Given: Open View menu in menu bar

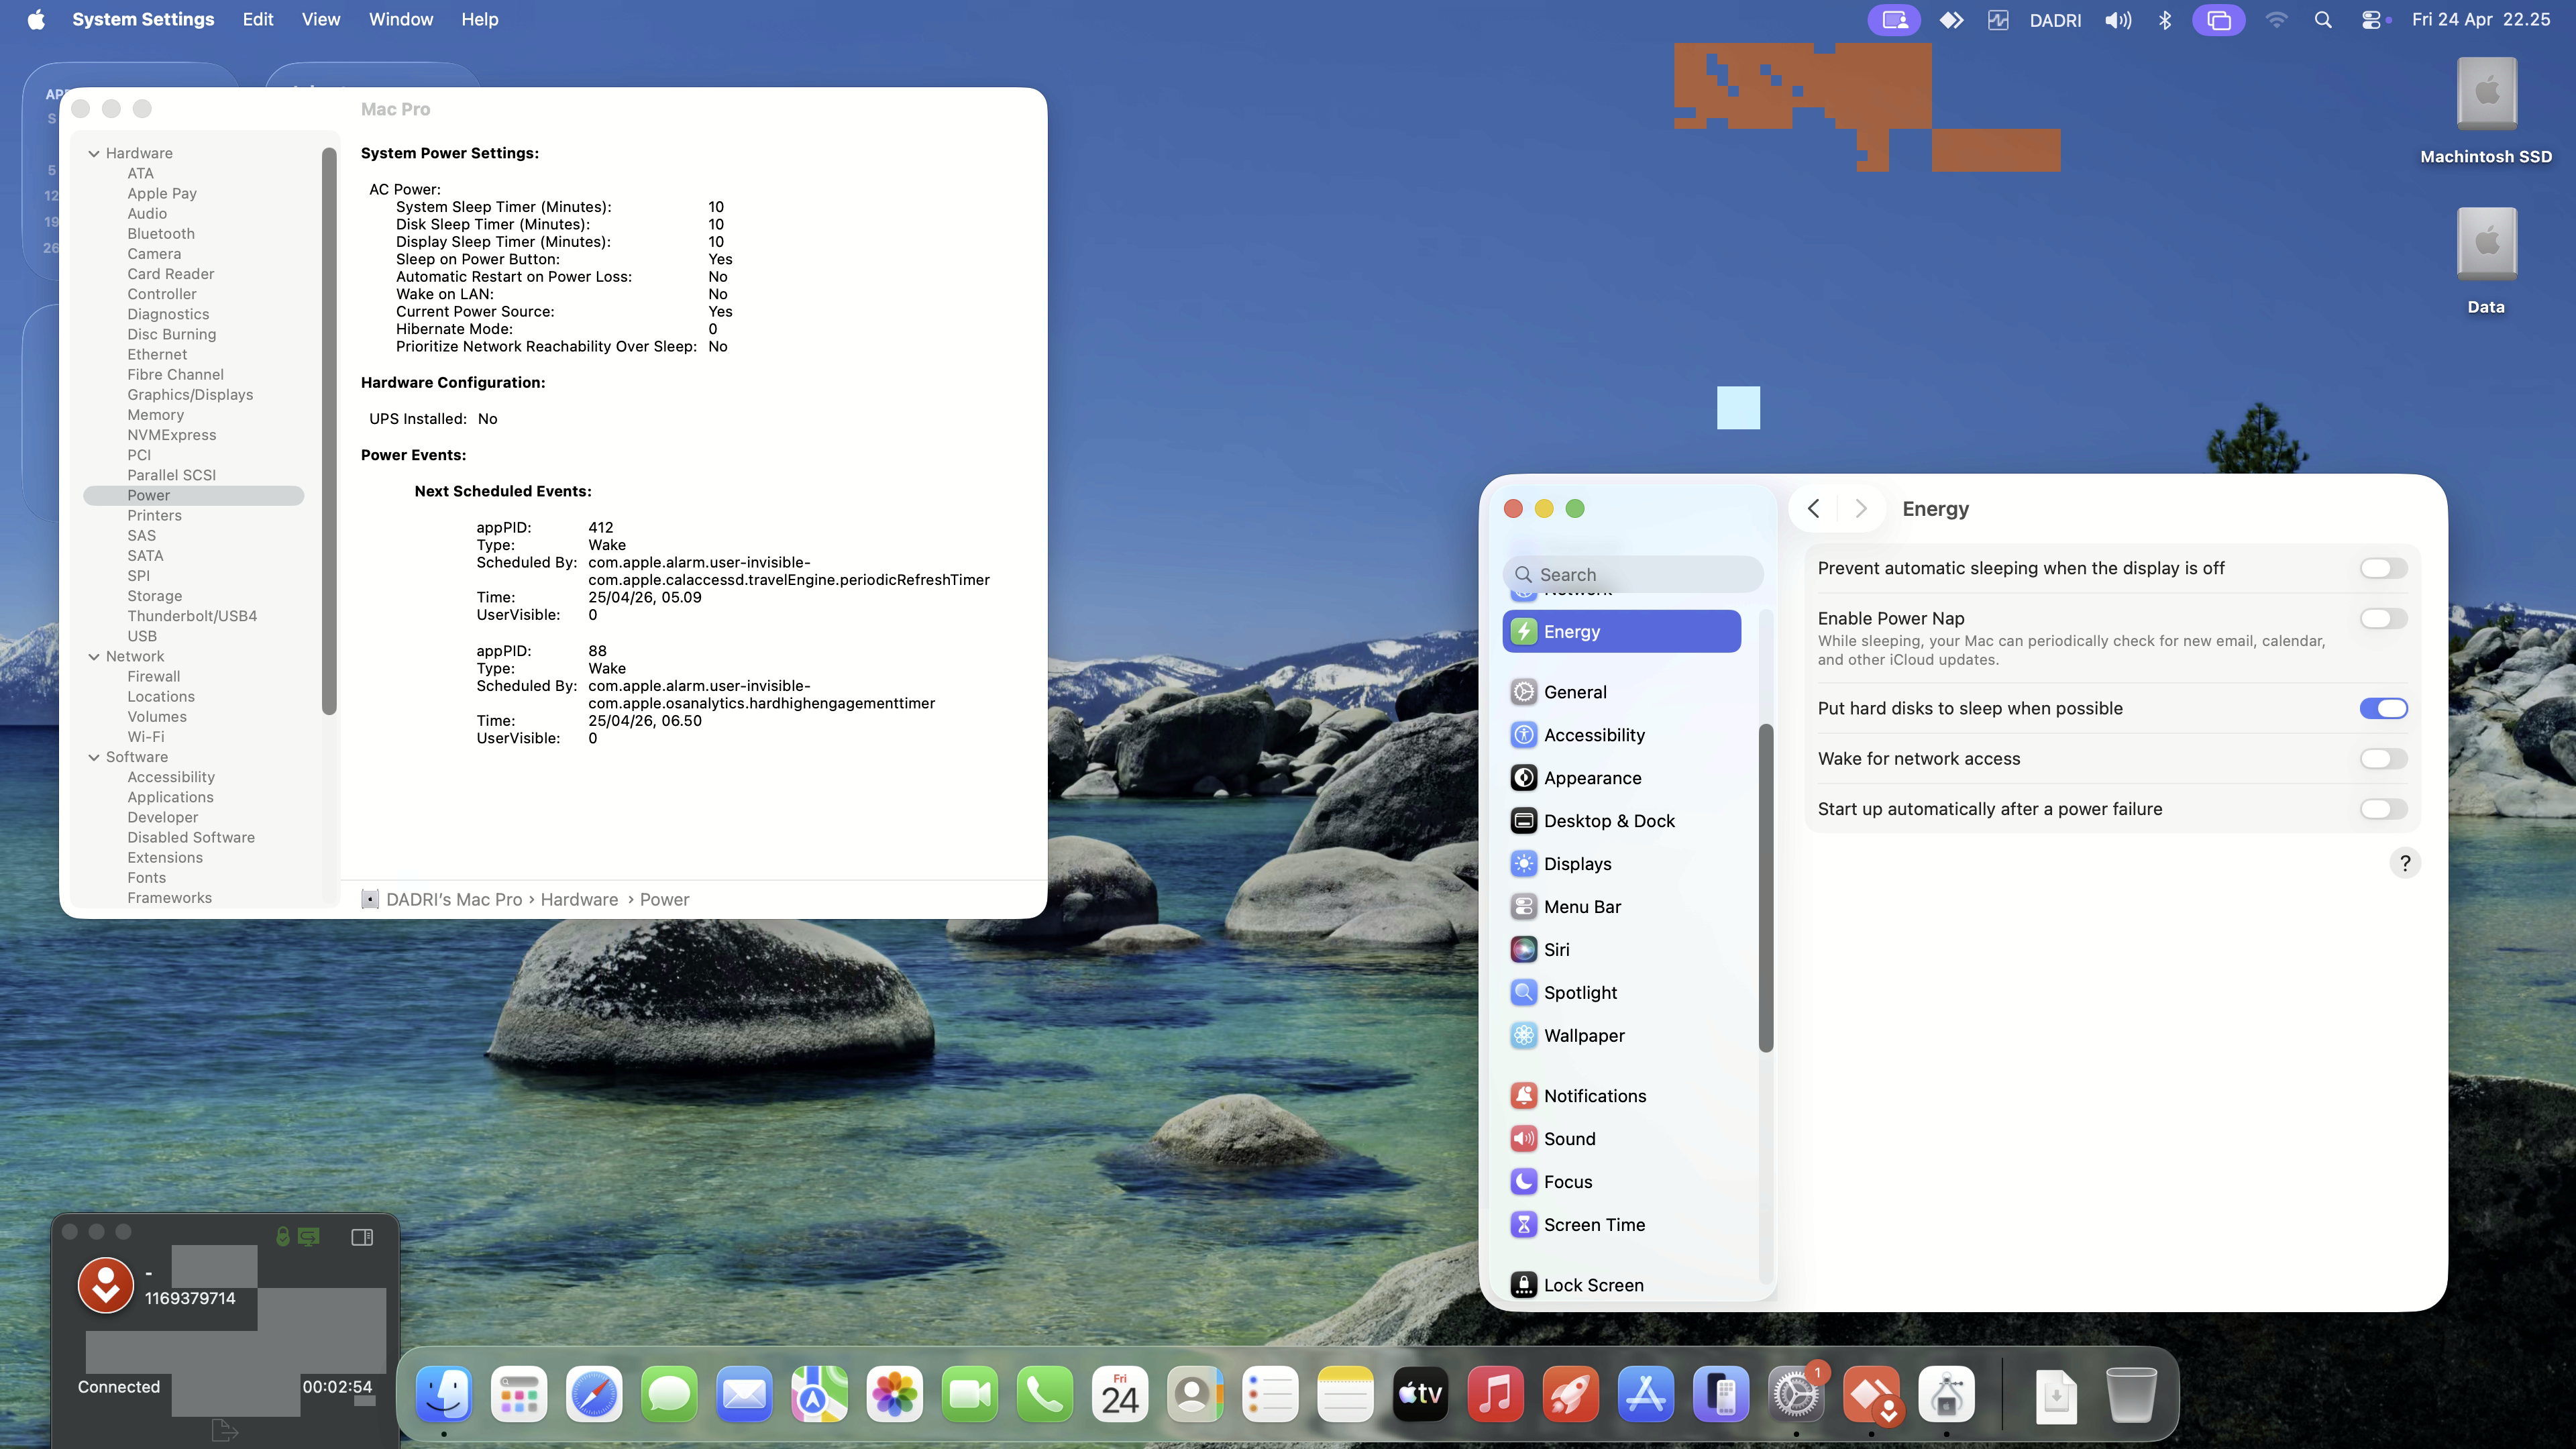Looking at the screenshot, I should click(321, 20).
